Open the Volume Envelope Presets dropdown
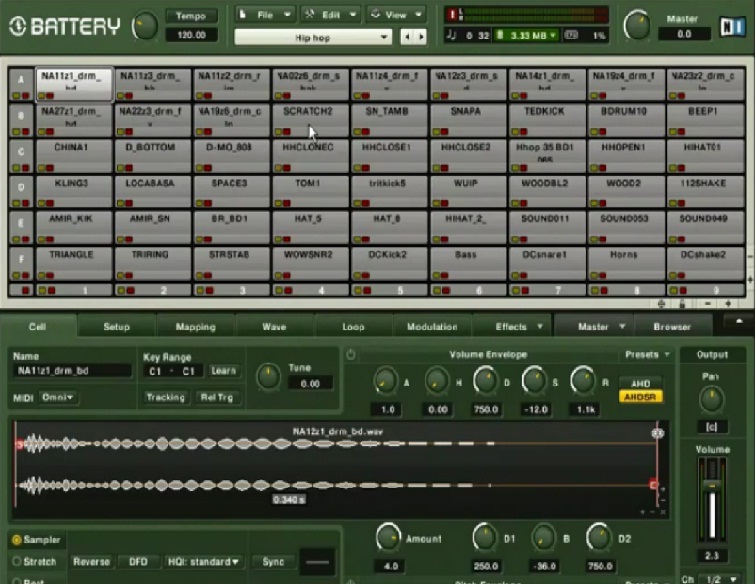This screenshot has width=756, height=586. point(647,354)
